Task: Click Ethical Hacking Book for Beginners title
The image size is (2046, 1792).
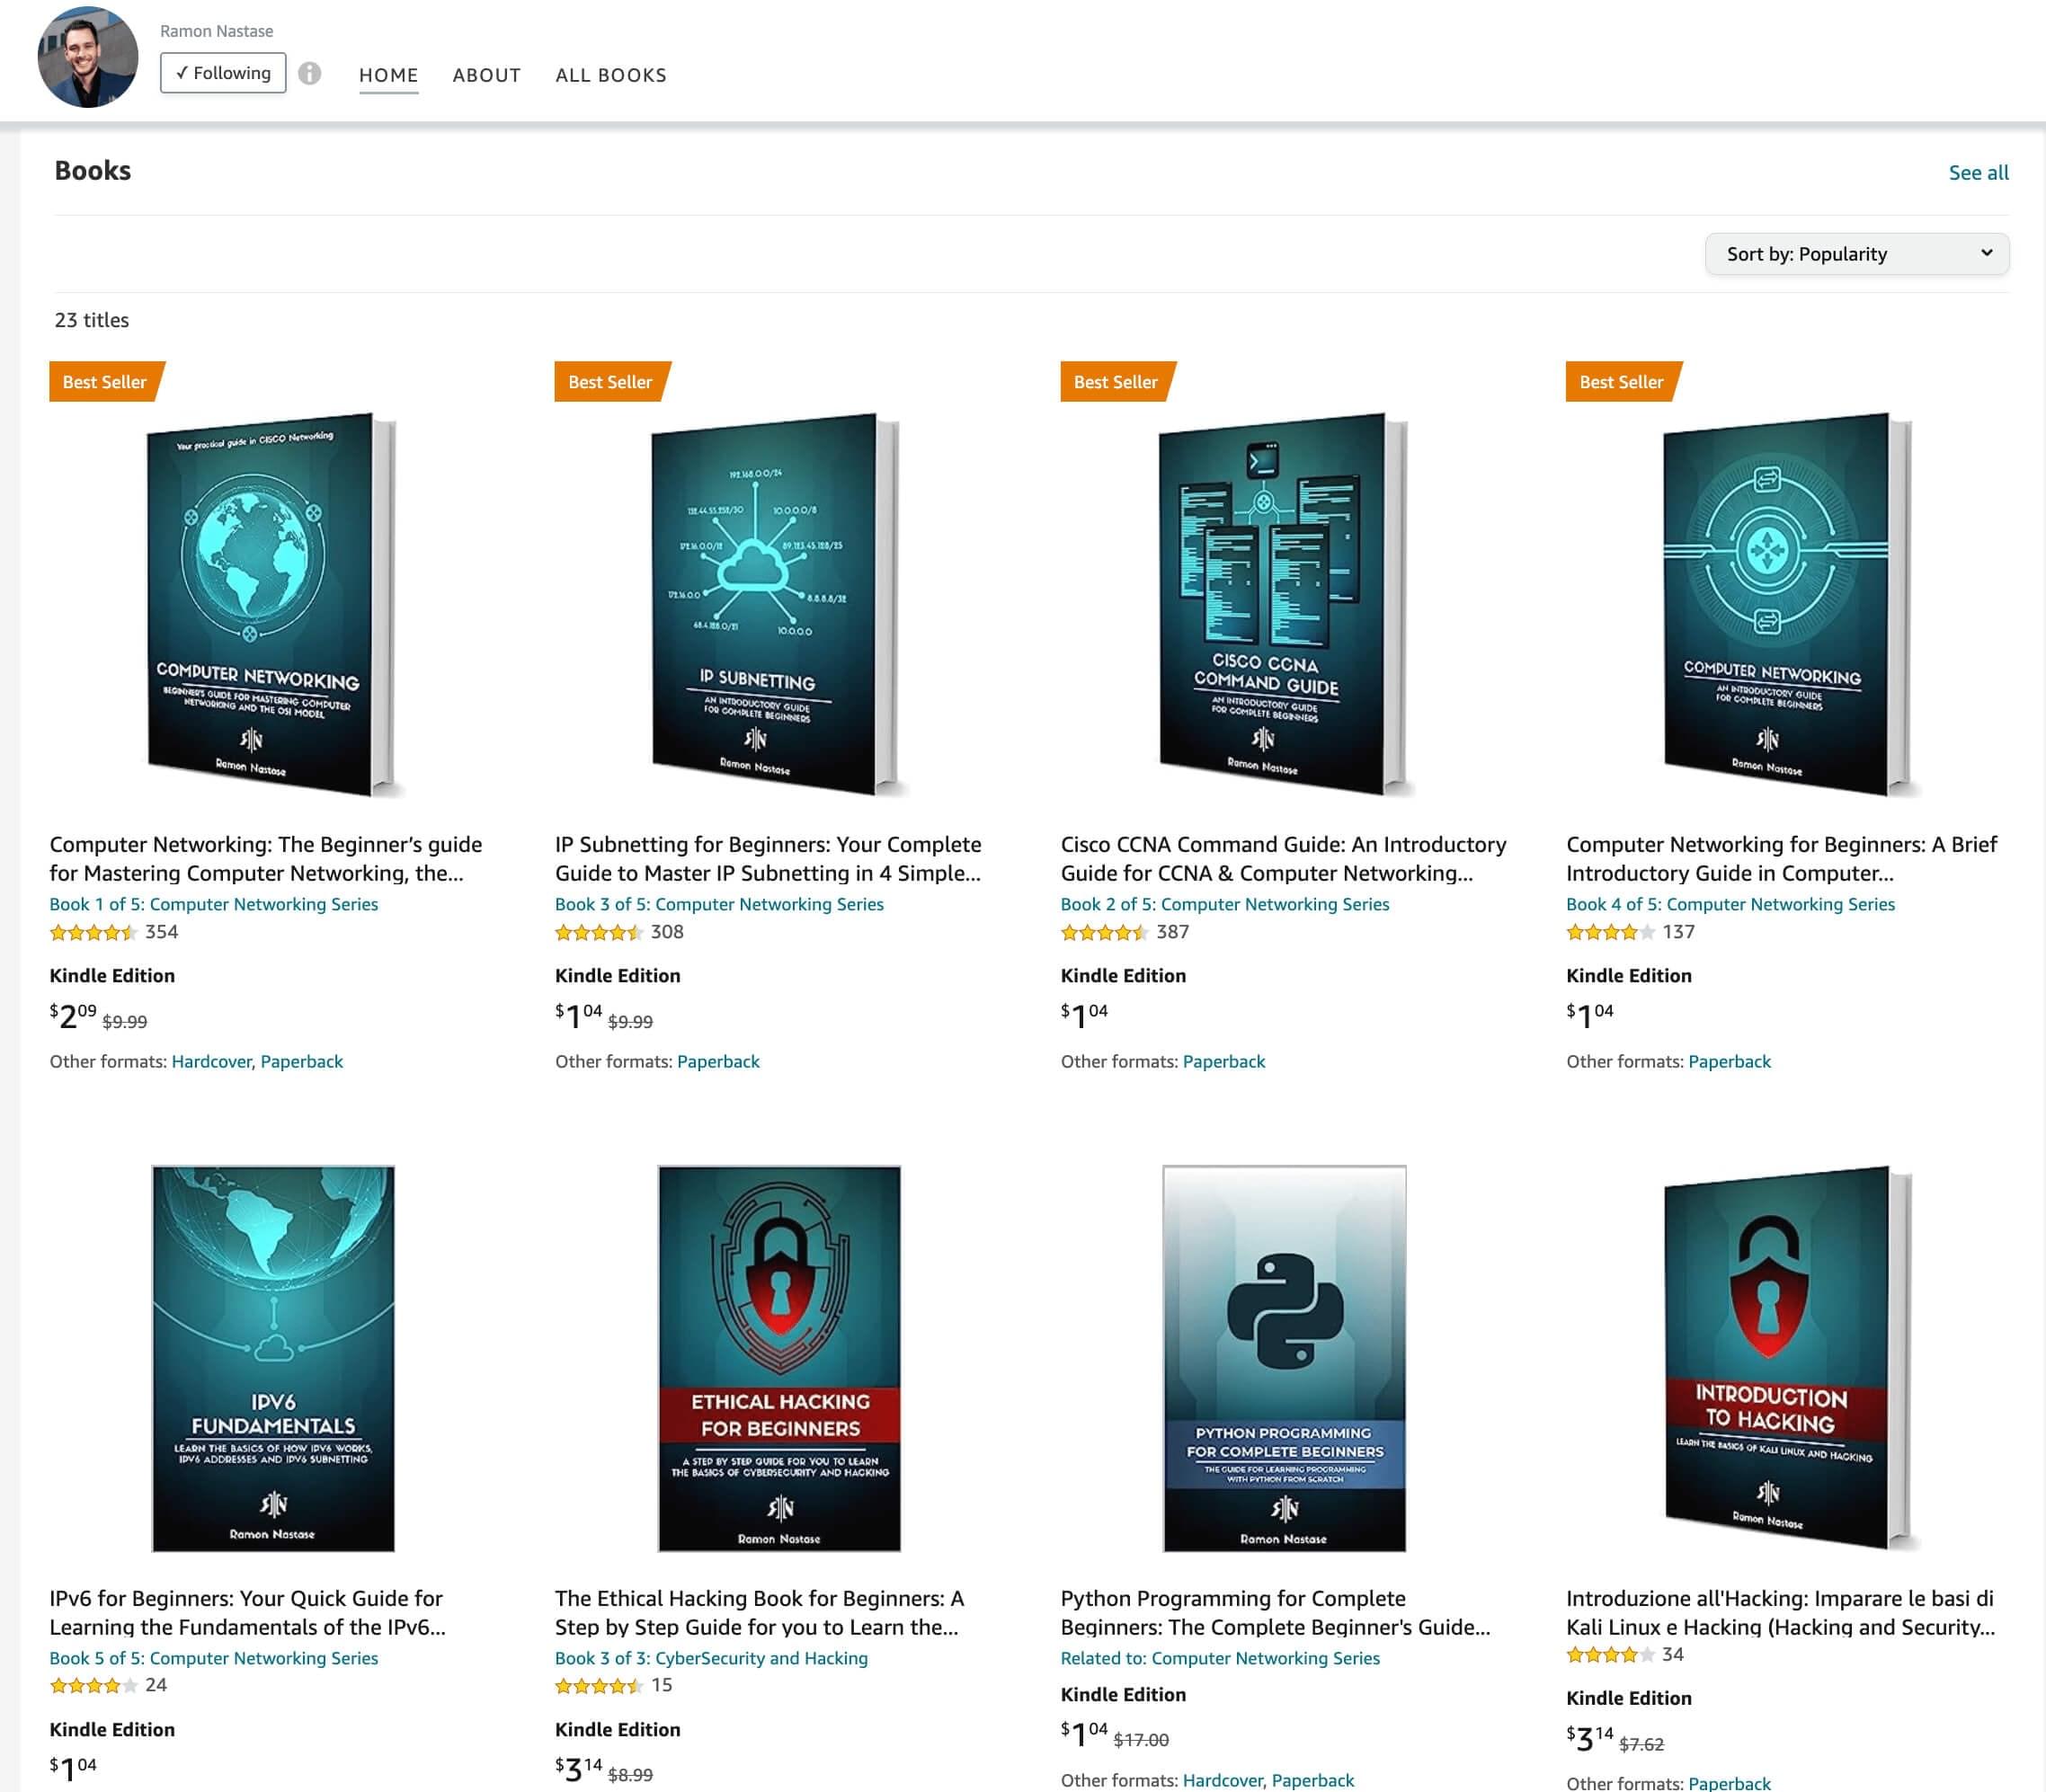Action: [x=758, y=1612]
